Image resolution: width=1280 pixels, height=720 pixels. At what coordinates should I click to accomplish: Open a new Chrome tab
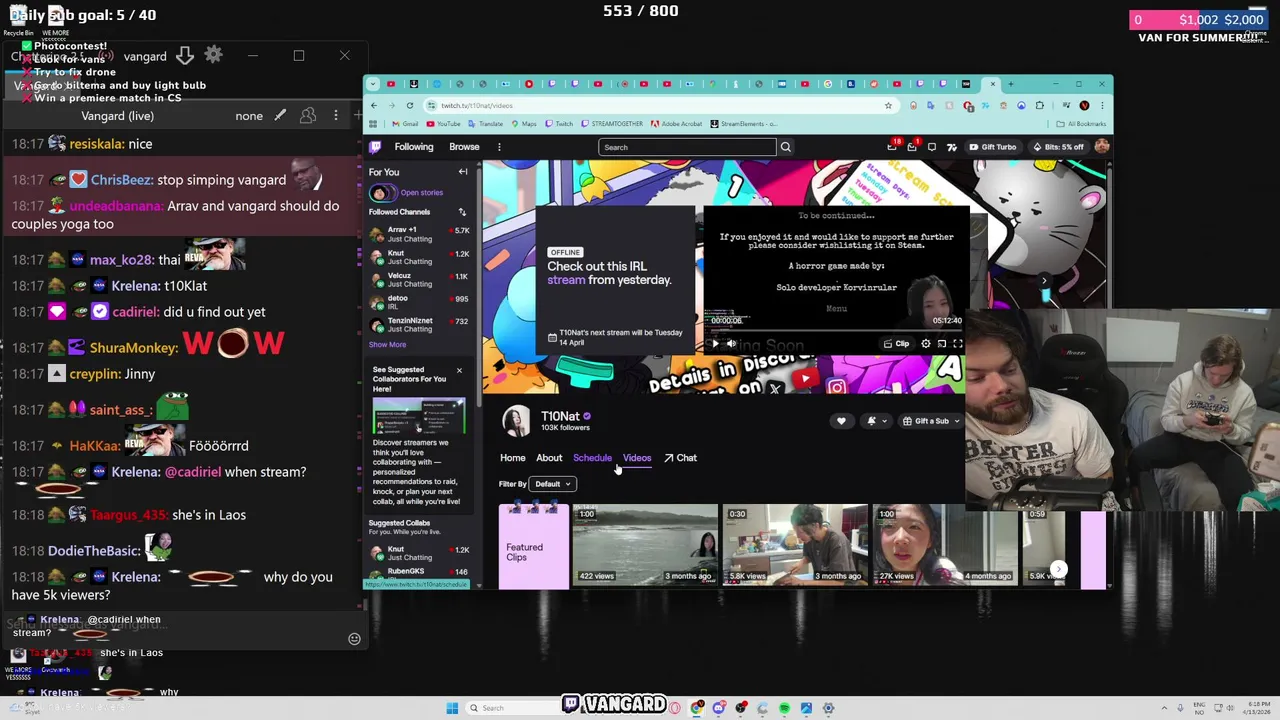1010,84
